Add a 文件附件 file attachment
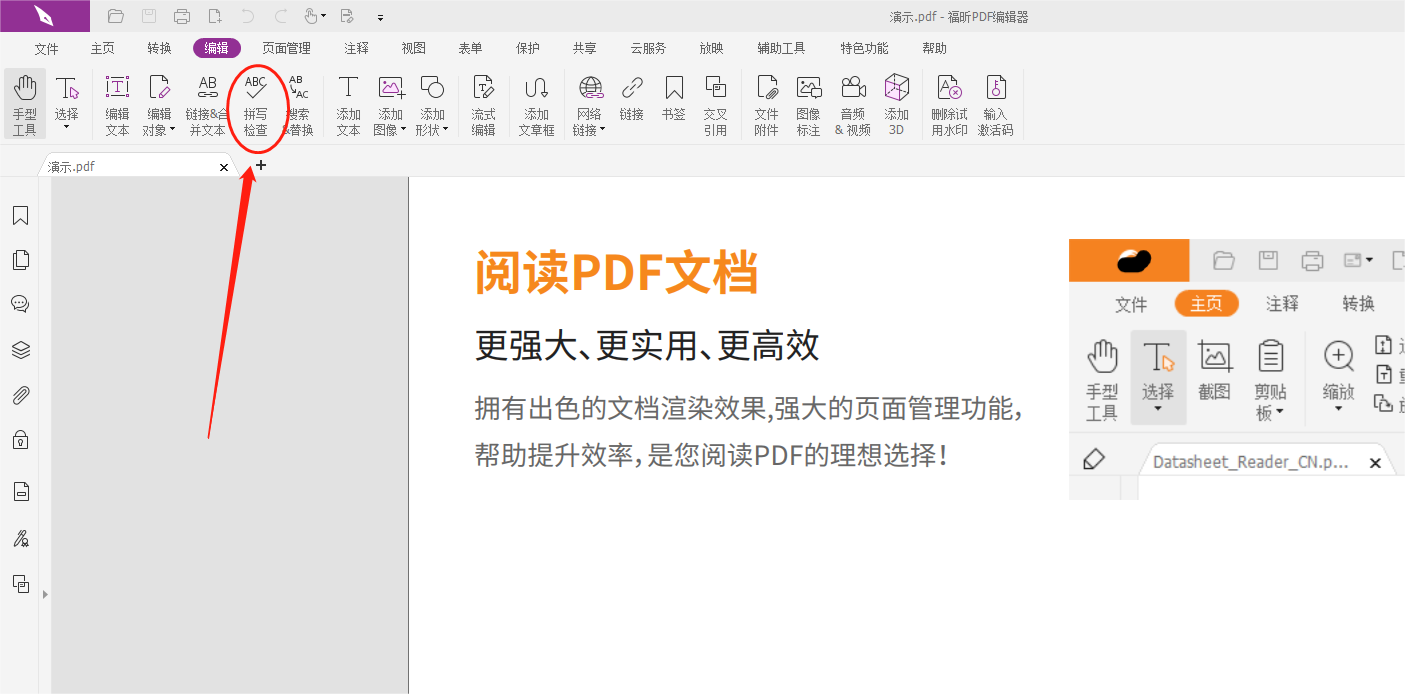 pos(766,103)
